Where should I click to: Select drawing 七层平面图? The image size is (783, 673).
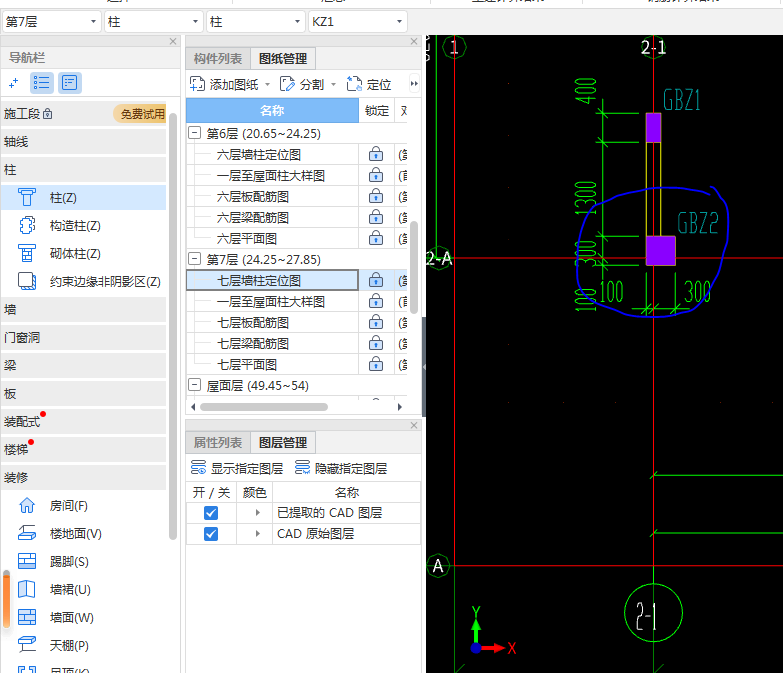[x=247, y=364]
